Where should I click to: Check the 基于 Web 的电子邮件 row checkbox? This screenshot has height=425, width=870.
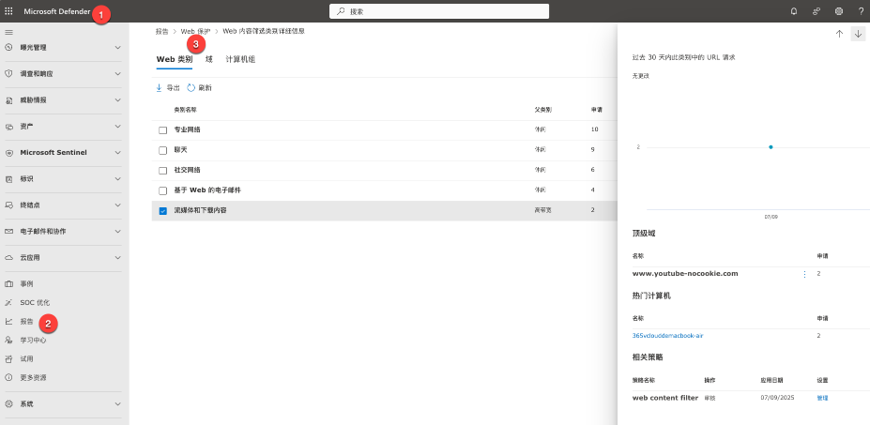click(163, 191)
